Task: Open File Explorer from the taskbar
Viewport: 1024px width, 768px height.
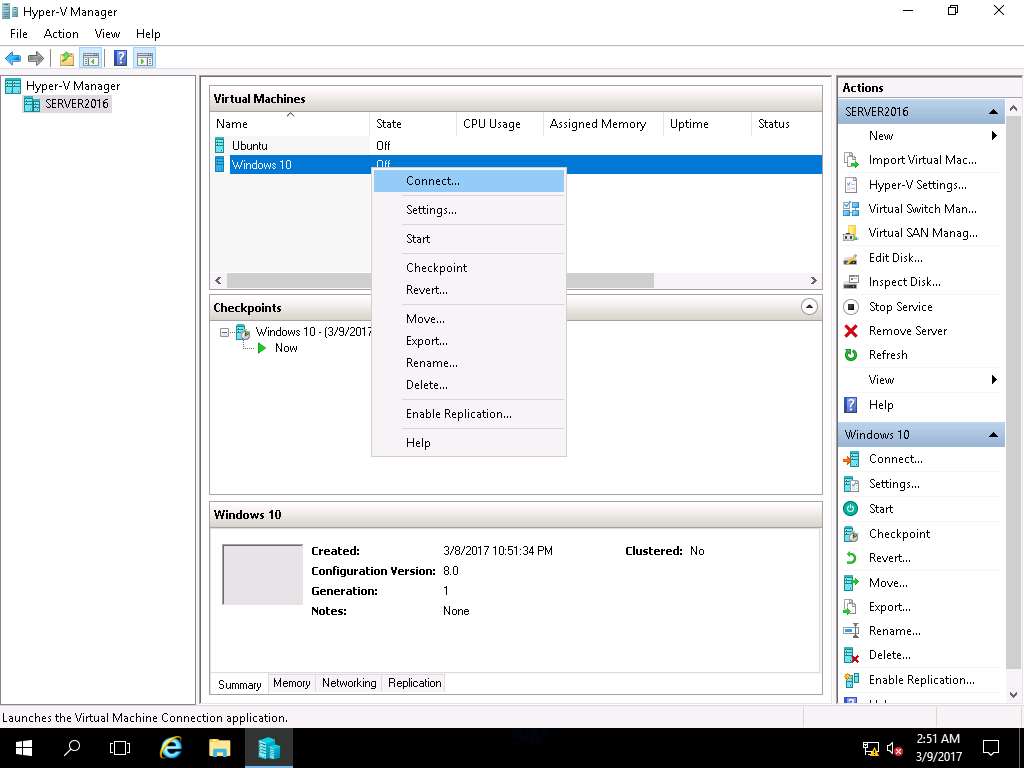Action: tap(219, 748)
